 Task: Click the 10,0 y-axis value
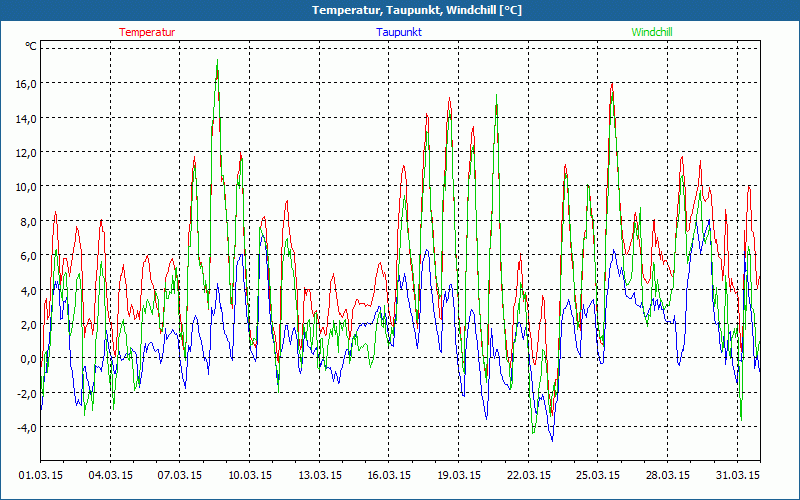(26, 187)
